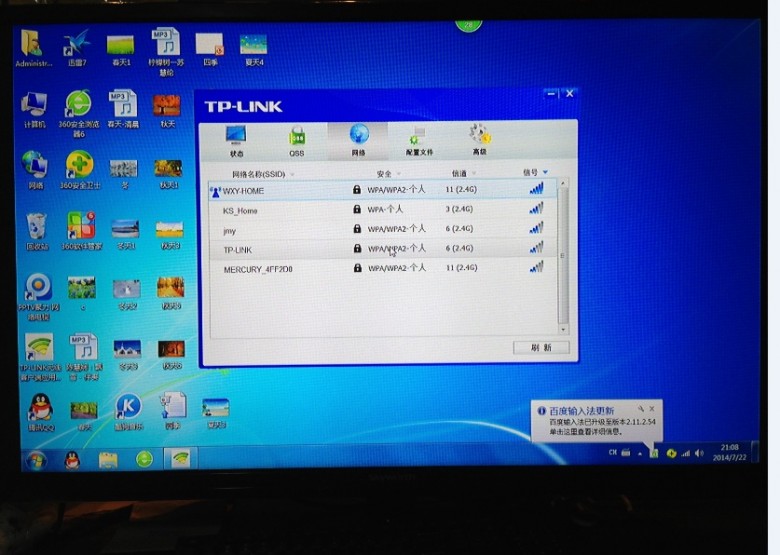Image resolution: width=780 pixels, height=555 pixels.
Task: Select 腾讯QQ desktop icon
Action: point(41,413)
